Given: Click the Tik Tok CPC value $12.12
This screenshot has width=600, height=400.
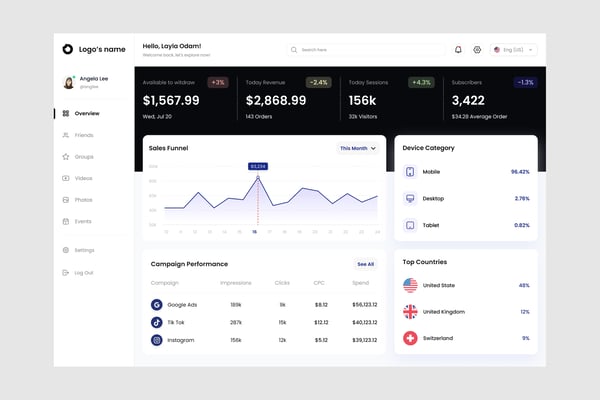Looking at the screenshot, I should [x=321, y=322].
